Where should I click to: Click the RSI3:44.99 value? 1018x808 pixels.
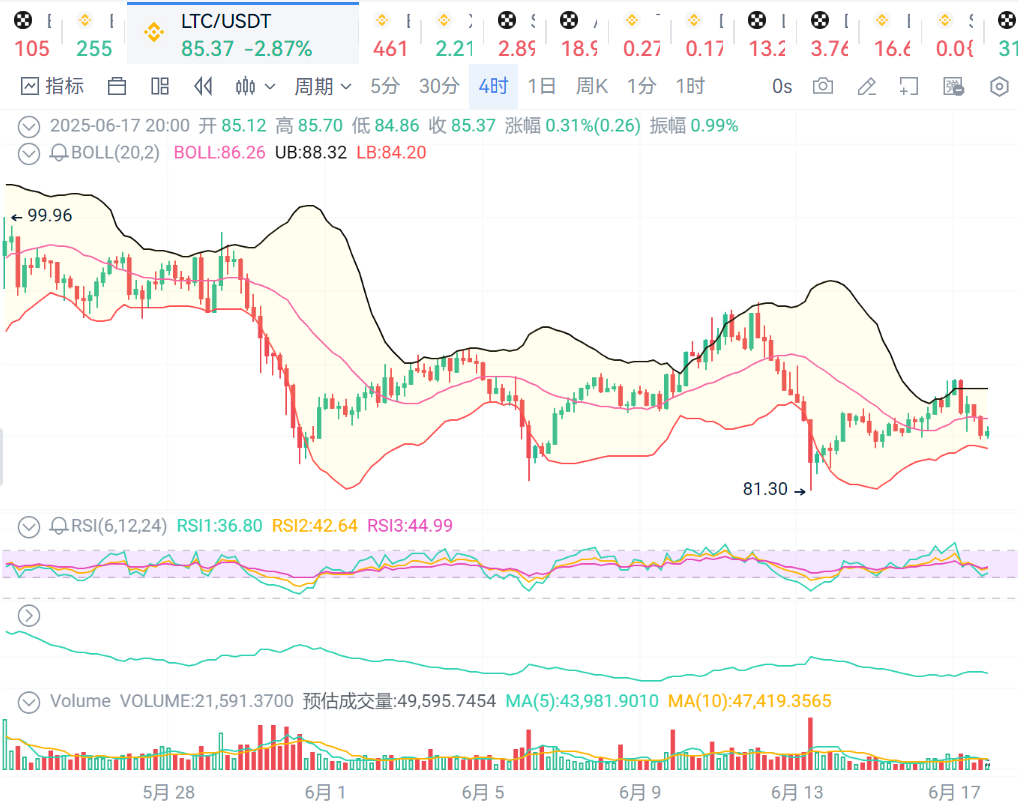coord(410,526)
